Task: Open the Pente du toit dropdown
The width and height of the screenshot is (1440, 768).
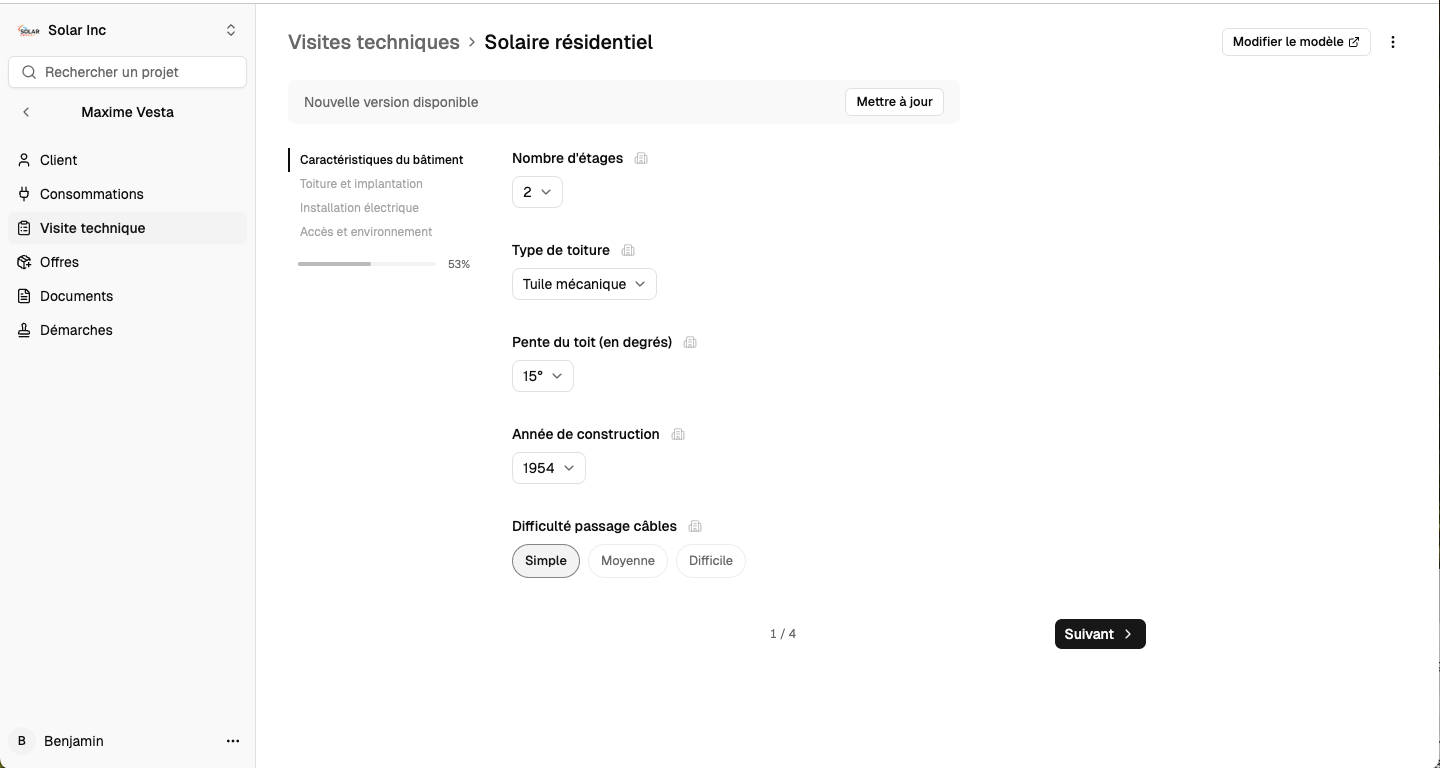Action: (542, 376)
